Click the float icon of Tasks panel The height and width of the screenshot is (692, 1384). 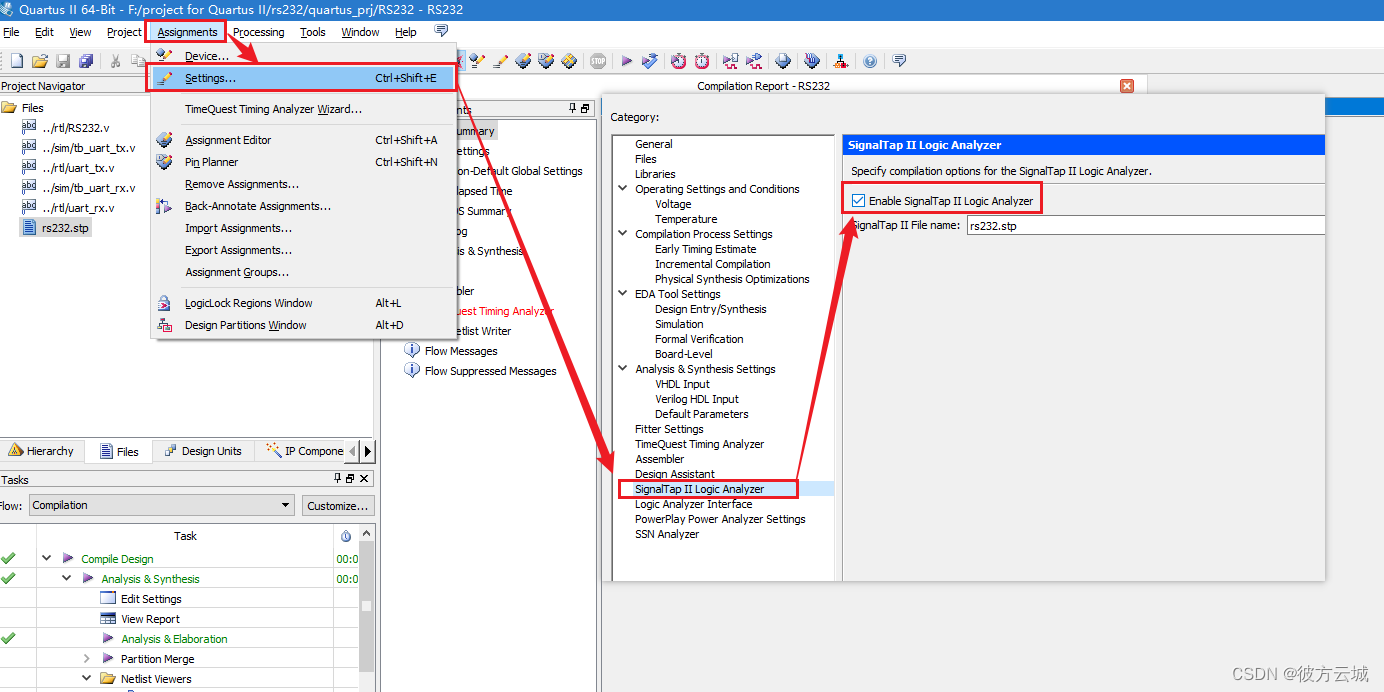[x=350, y=479]
